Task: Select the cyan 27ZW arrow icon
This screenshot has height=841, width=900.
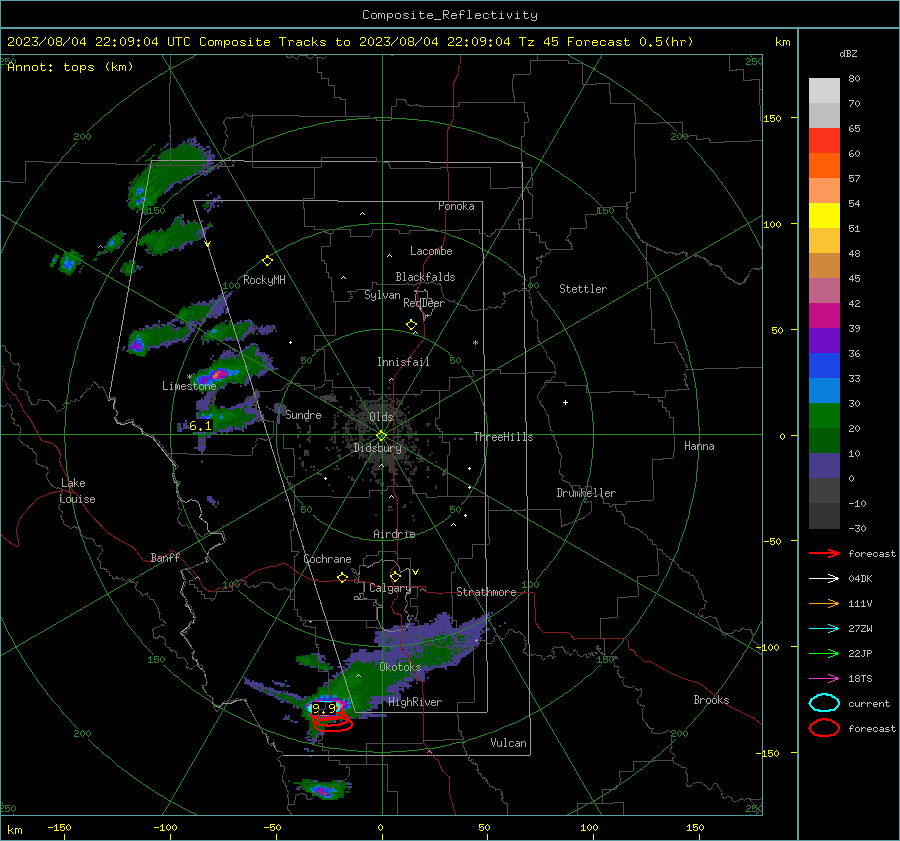Action: click(824, 629)
